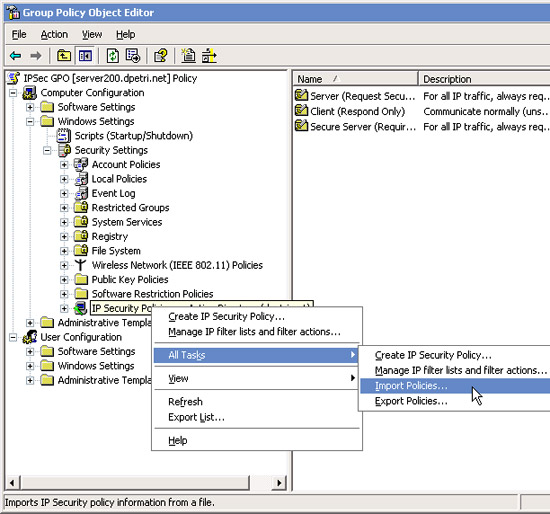Expand the Local Policies node

point(64,179)
